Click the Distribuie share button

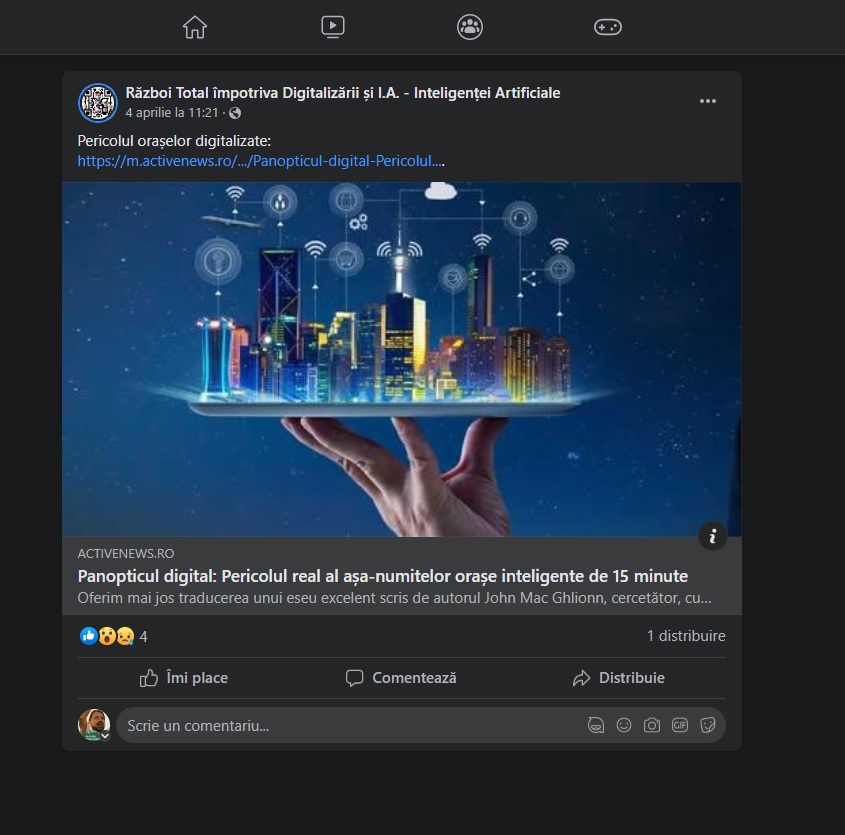pos(618,678)
